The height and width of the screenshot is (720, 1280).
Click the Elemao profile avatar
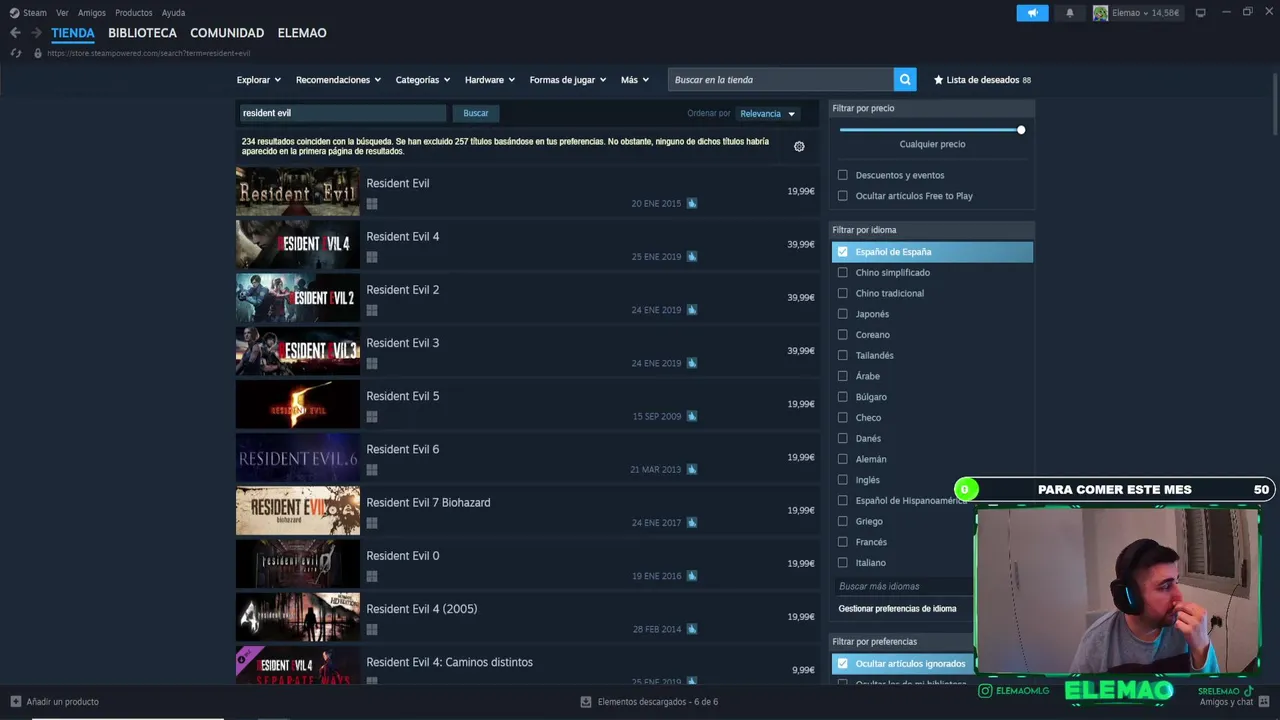1100,13
